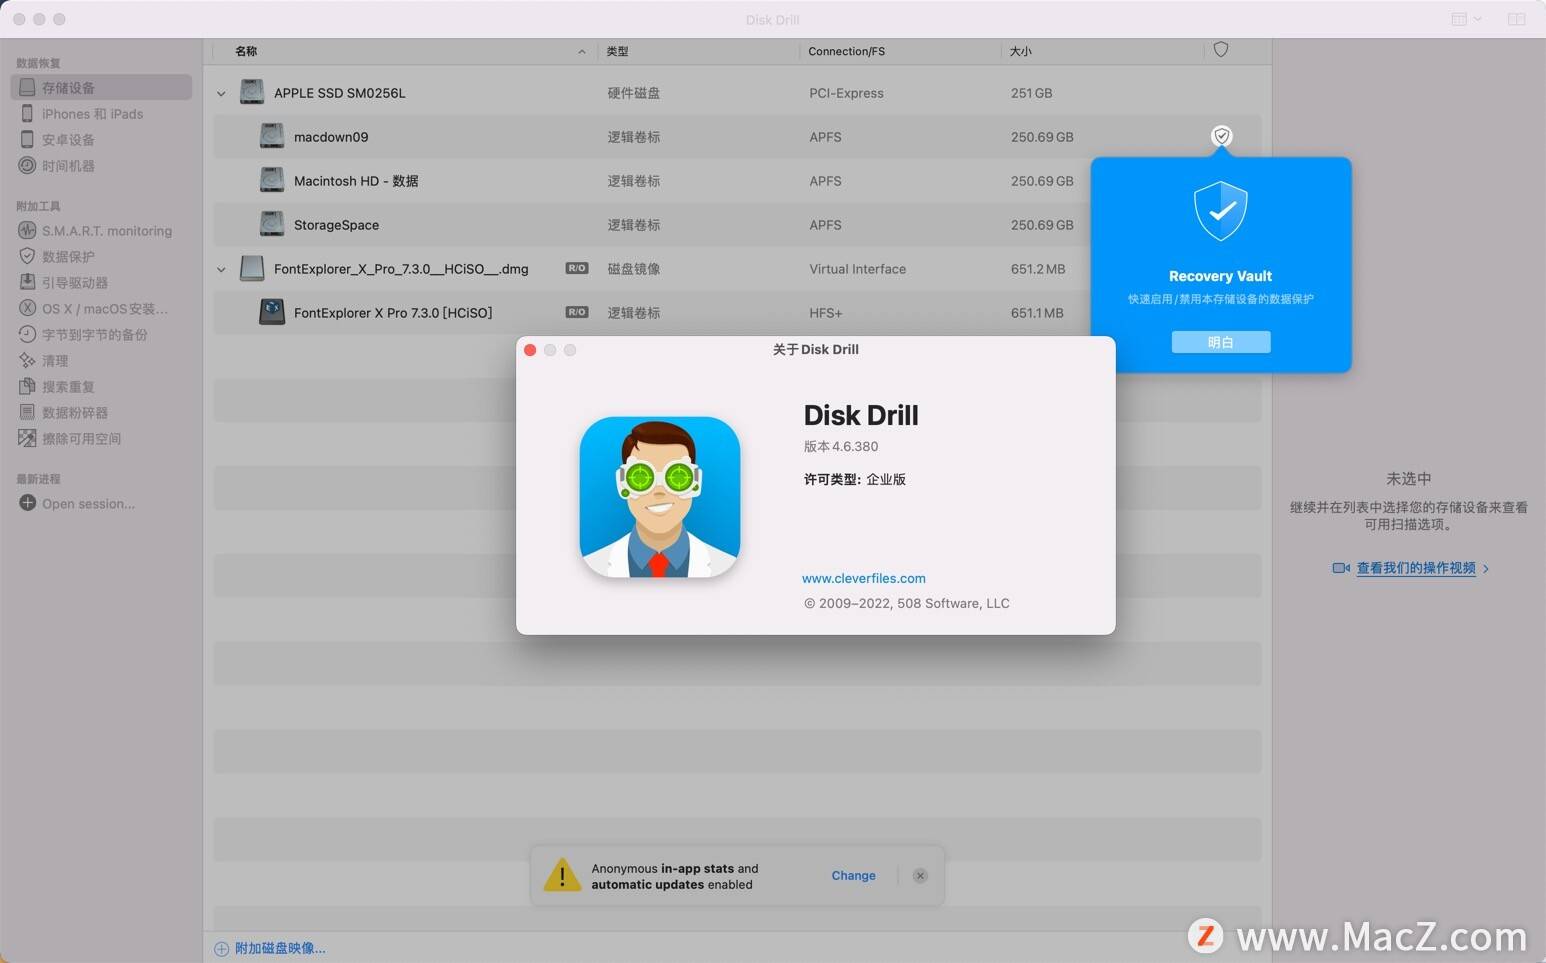The height and width of the screenshot is (963, 1546).
Task: Open the 搜索重复 duplicate finder
Action: tap(69, 386)
